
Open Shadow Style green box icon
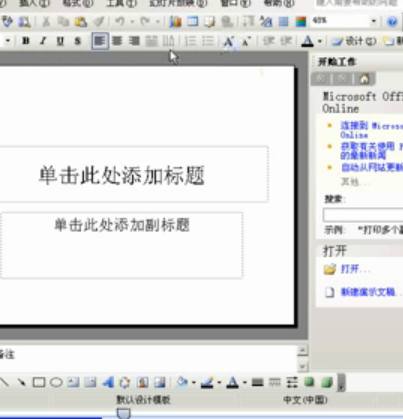(x=309, y=382)
